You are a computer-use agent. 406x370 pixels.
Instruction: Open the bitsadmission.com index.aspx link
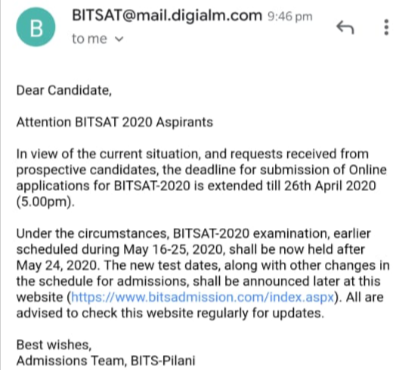[203, 297]
